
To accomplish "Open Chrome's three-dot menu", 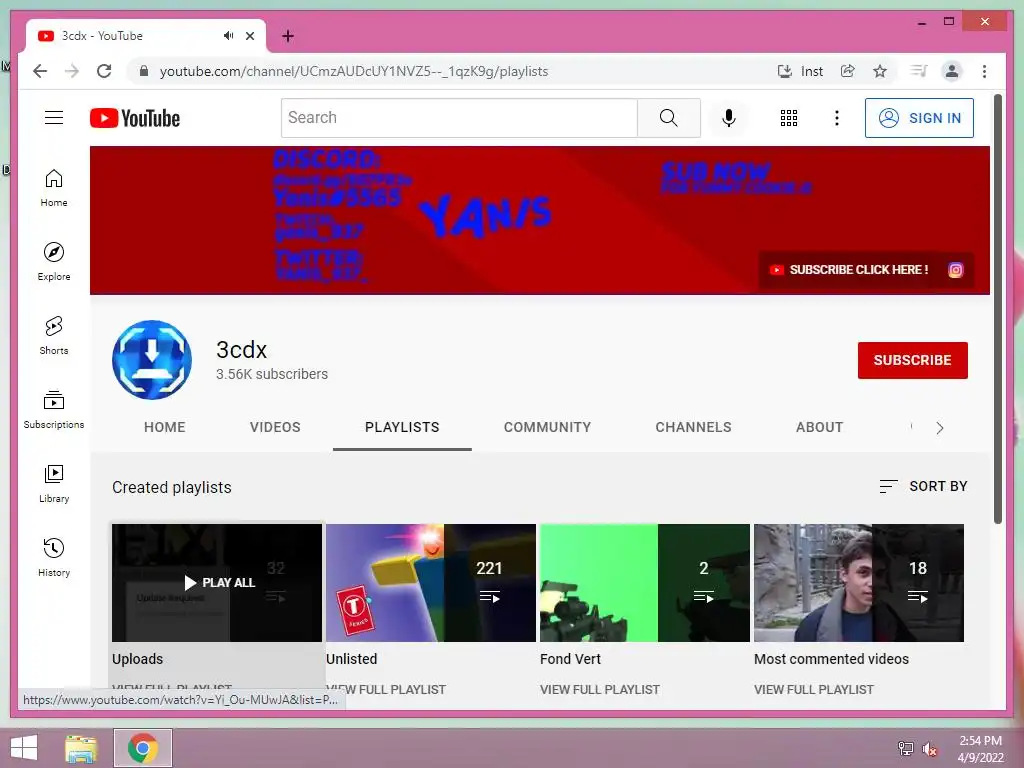I will pos(984,71).
